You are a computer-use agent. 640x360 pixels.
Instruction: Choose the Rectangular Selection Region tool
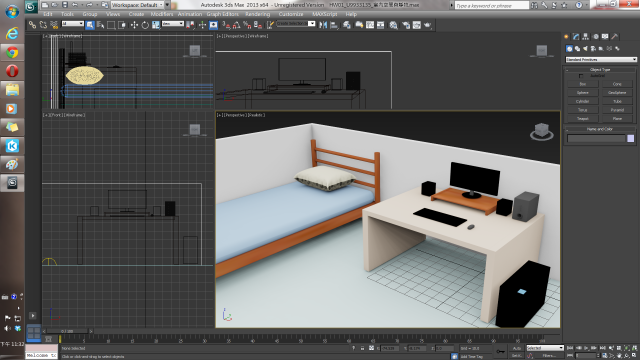click(x=111, y=25)
